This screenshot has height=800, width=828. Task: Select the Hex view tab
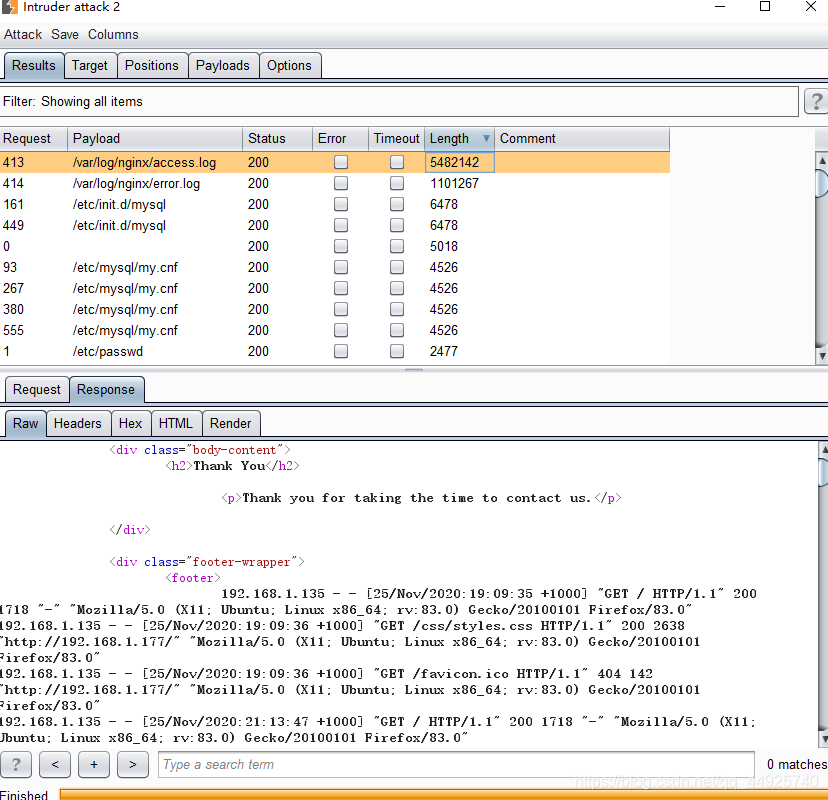pyautogui.click(x=130, y=423)
